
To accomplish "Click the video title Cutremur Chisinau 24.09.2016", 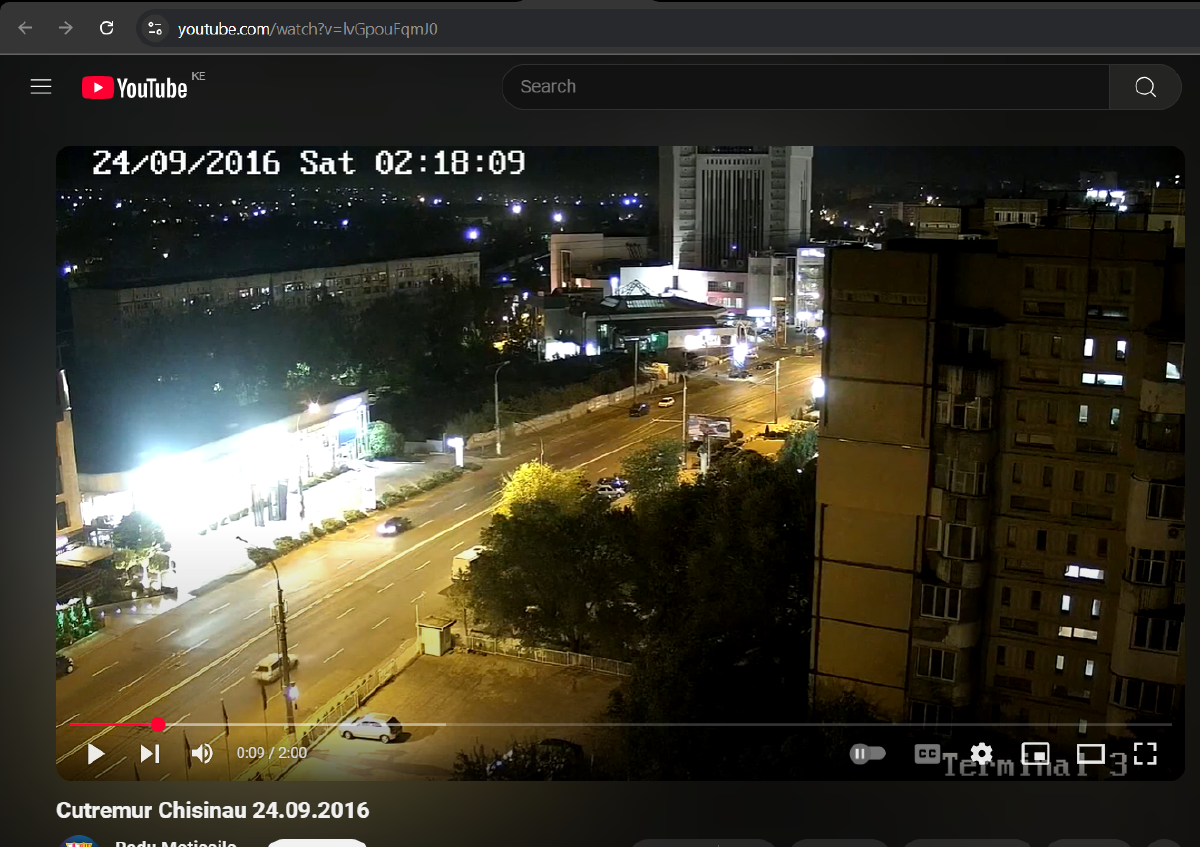I will 212,810.
